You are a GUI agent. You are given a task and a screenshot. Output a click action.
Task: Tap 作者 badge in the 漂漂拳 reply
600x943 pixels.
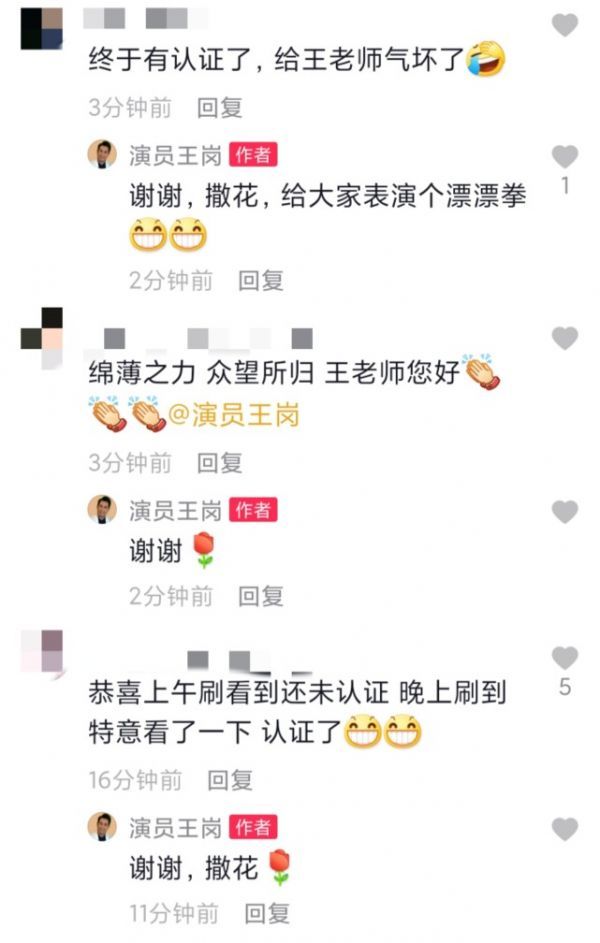(x=253, y=155)
